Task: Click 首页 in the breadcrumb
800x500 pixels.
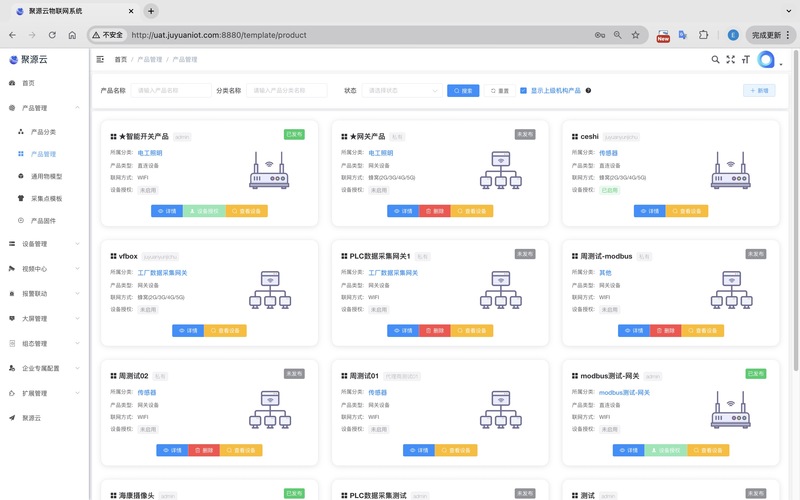Action: pos(120,60)
